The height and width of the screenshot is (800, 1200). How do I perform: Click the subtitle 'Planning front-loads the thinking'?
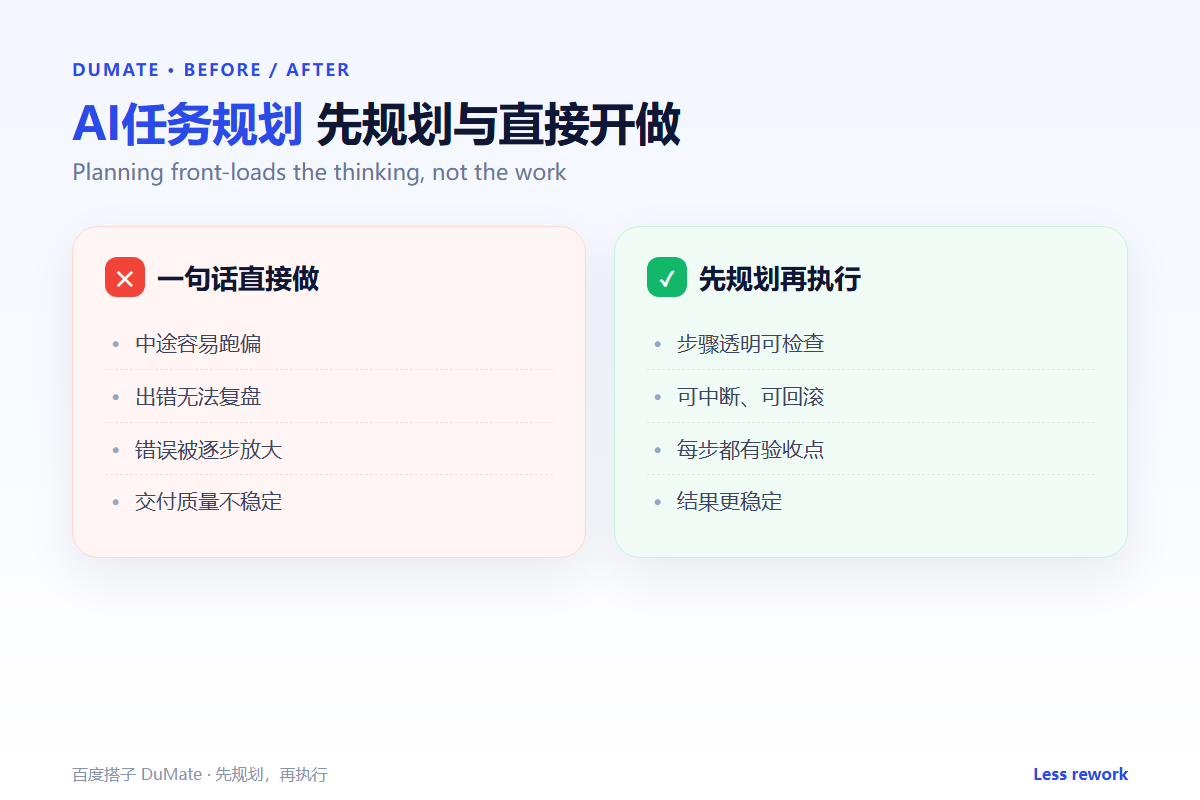[246, 172]
